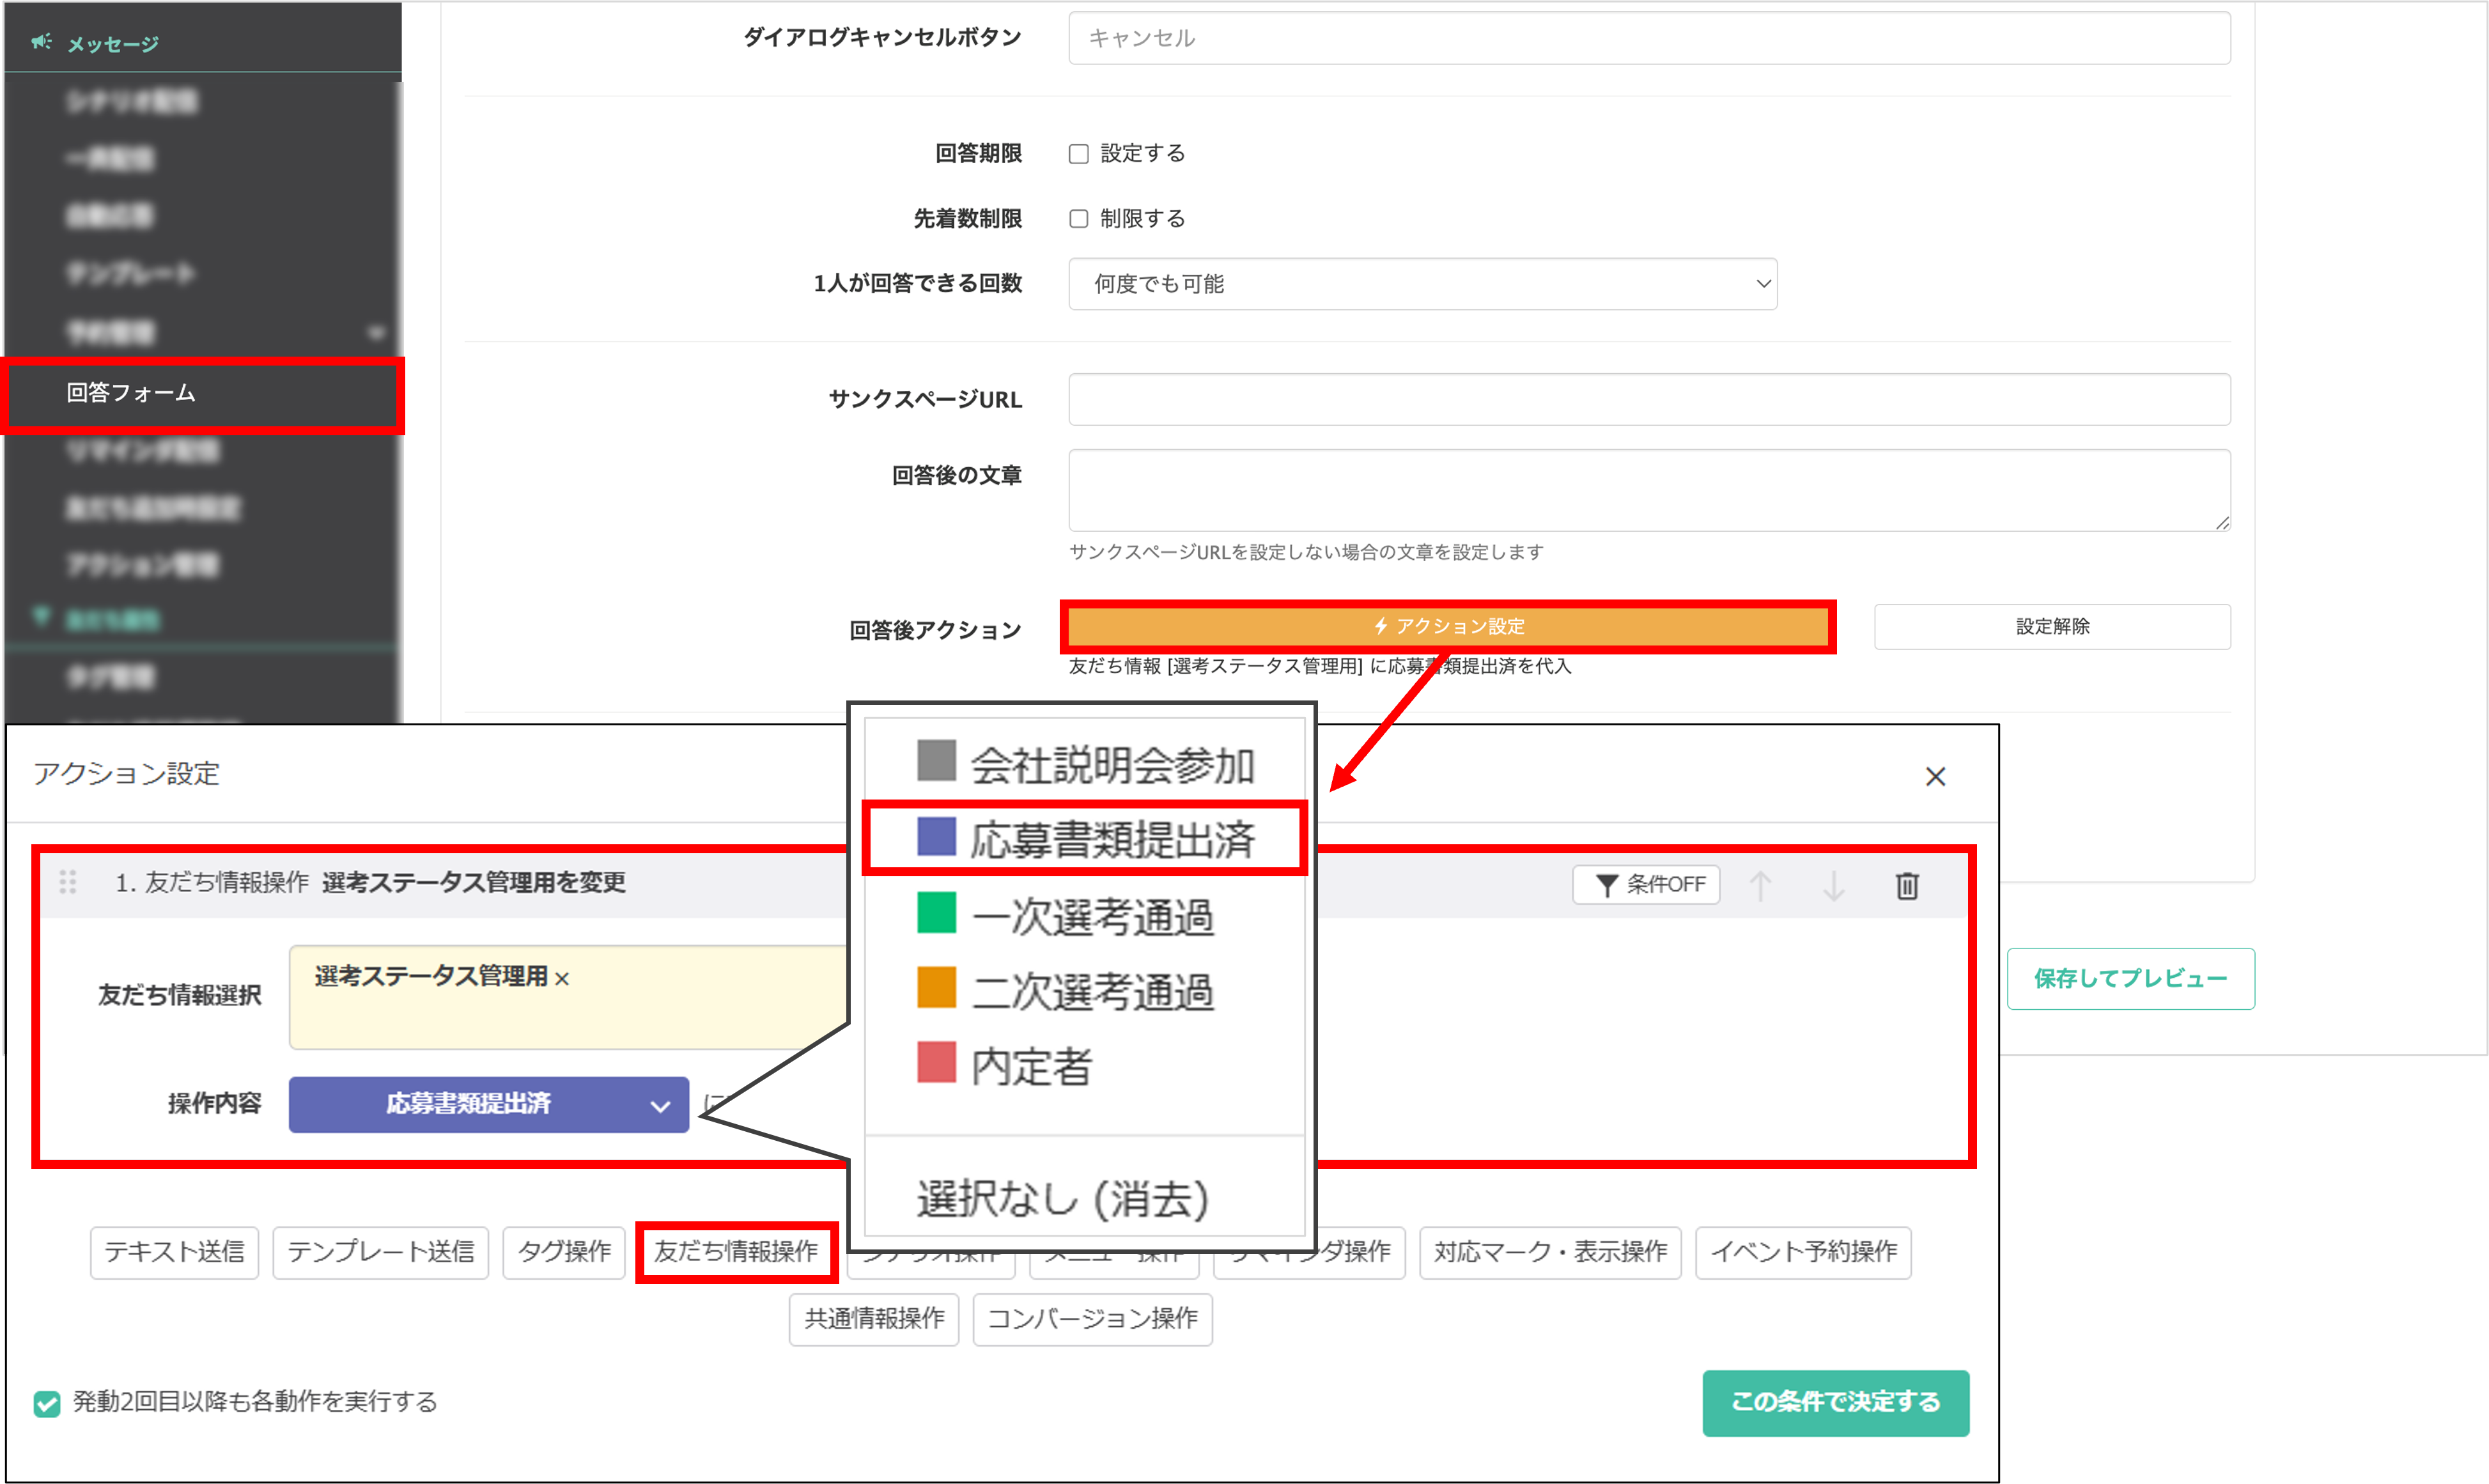The image size is (2489, 1484).
Task: Toggle conditions via the 条件OFF filter icon
Action: point(1646,884)
